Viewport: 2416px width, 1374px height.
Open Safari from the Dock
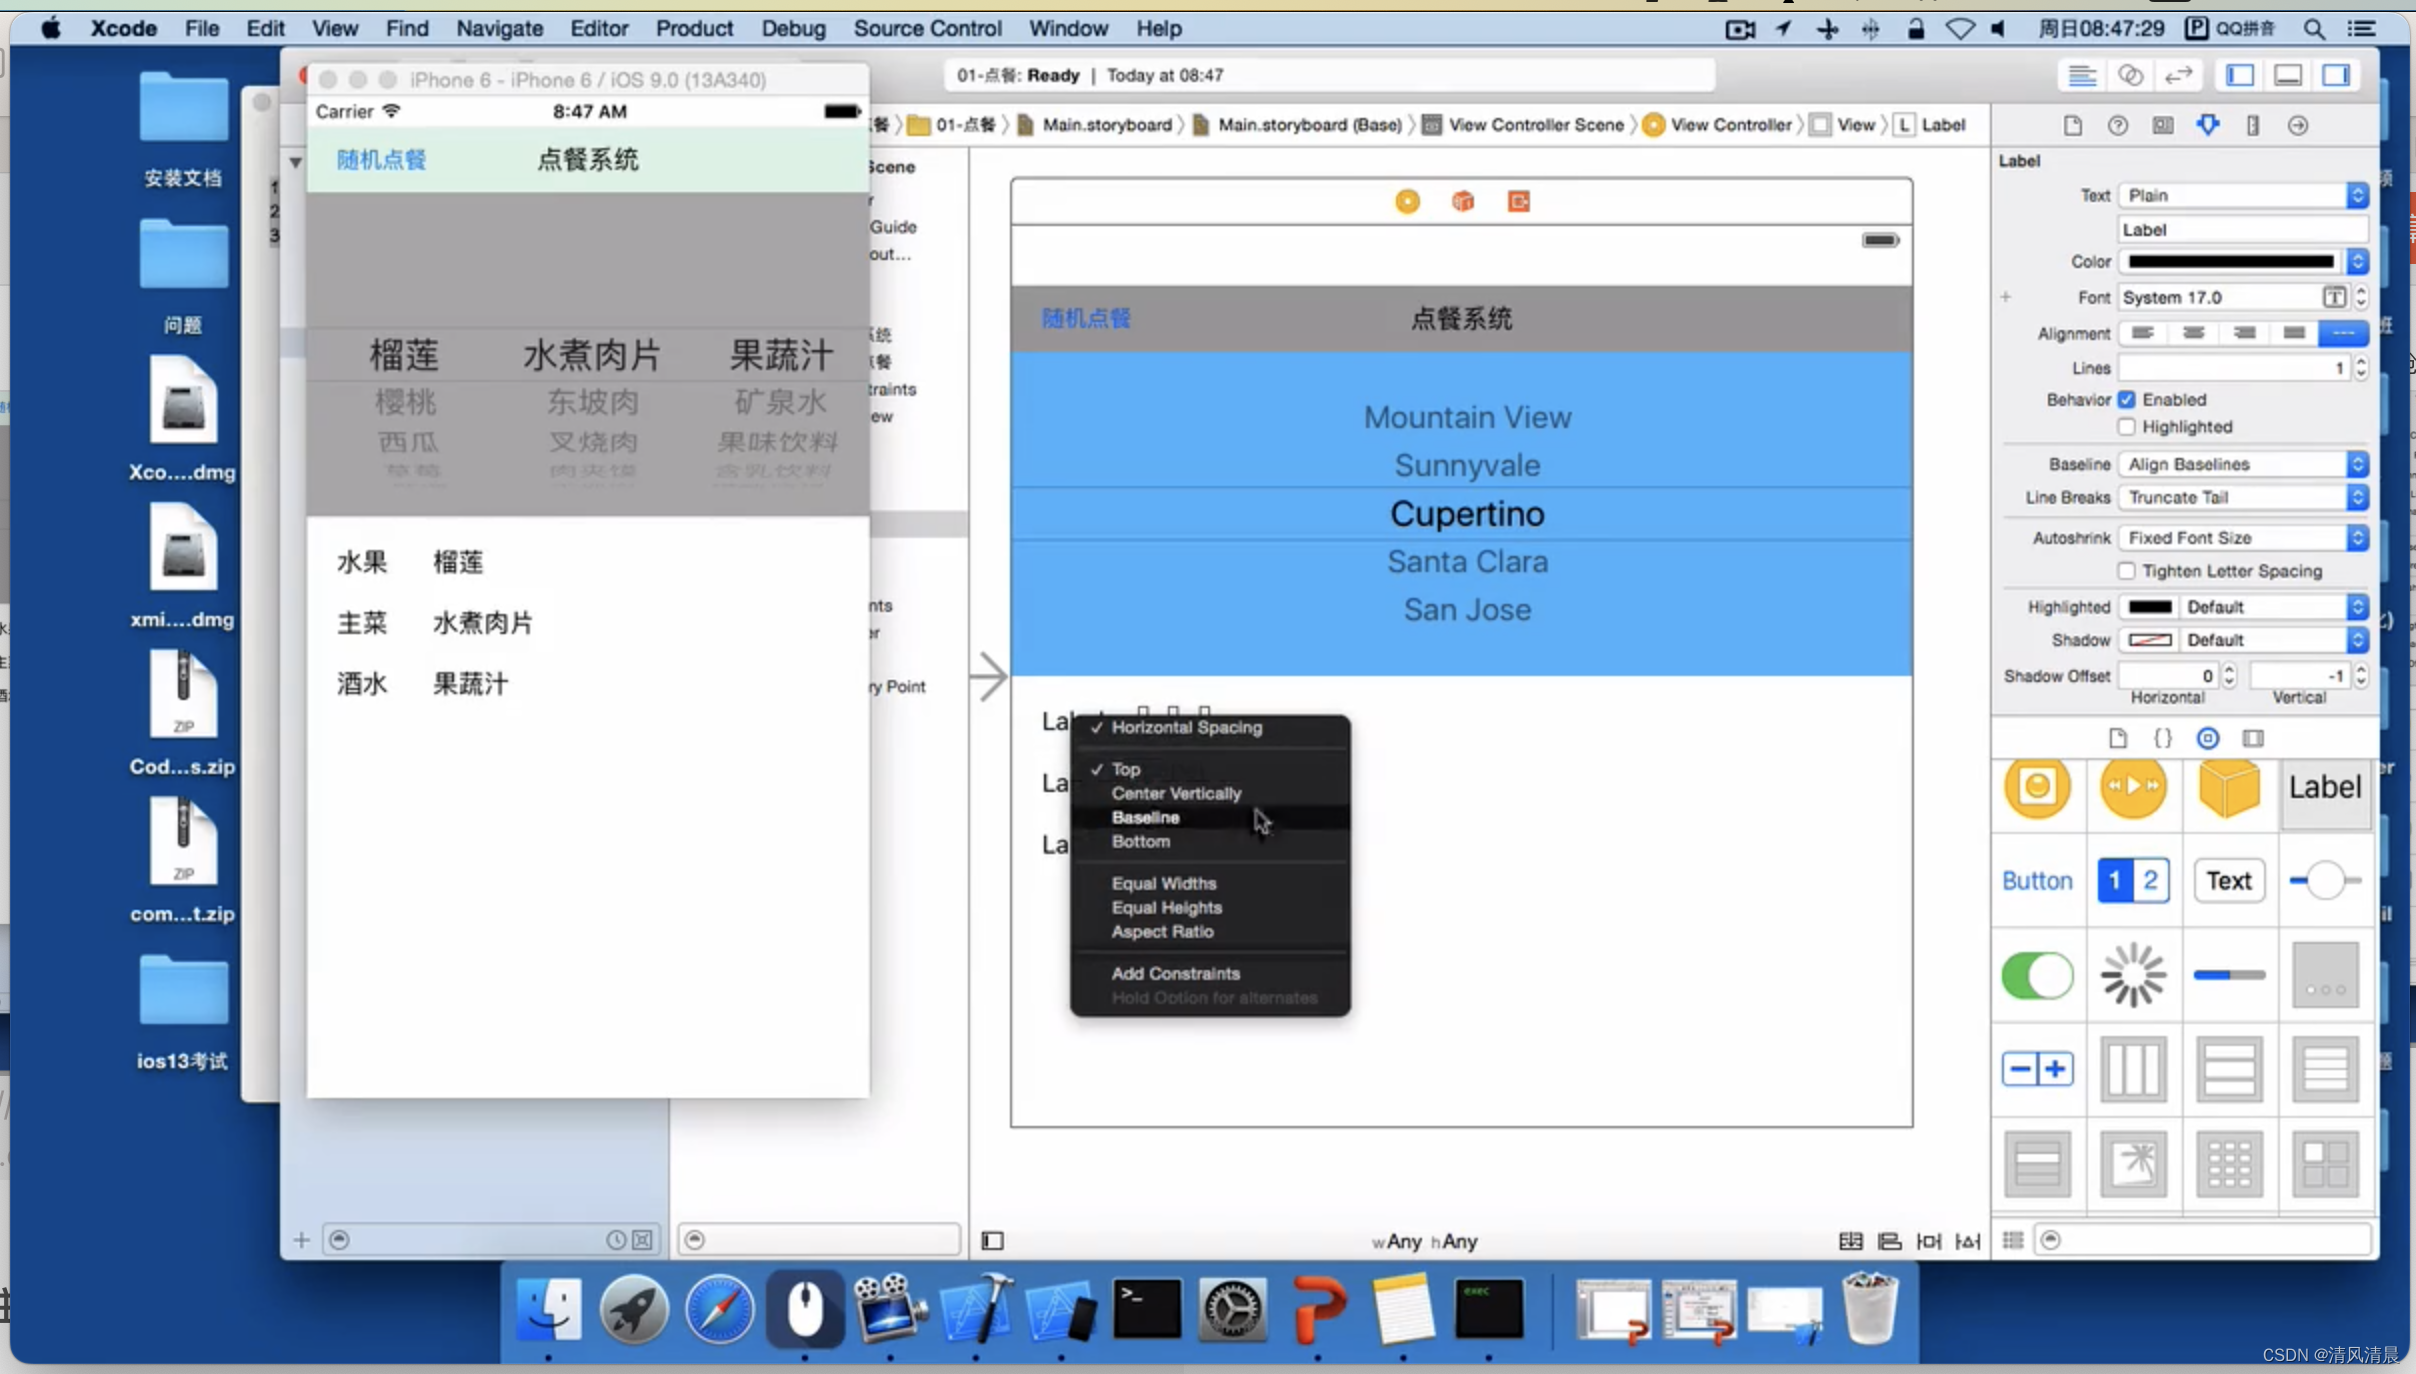[x=719, y=1310]
